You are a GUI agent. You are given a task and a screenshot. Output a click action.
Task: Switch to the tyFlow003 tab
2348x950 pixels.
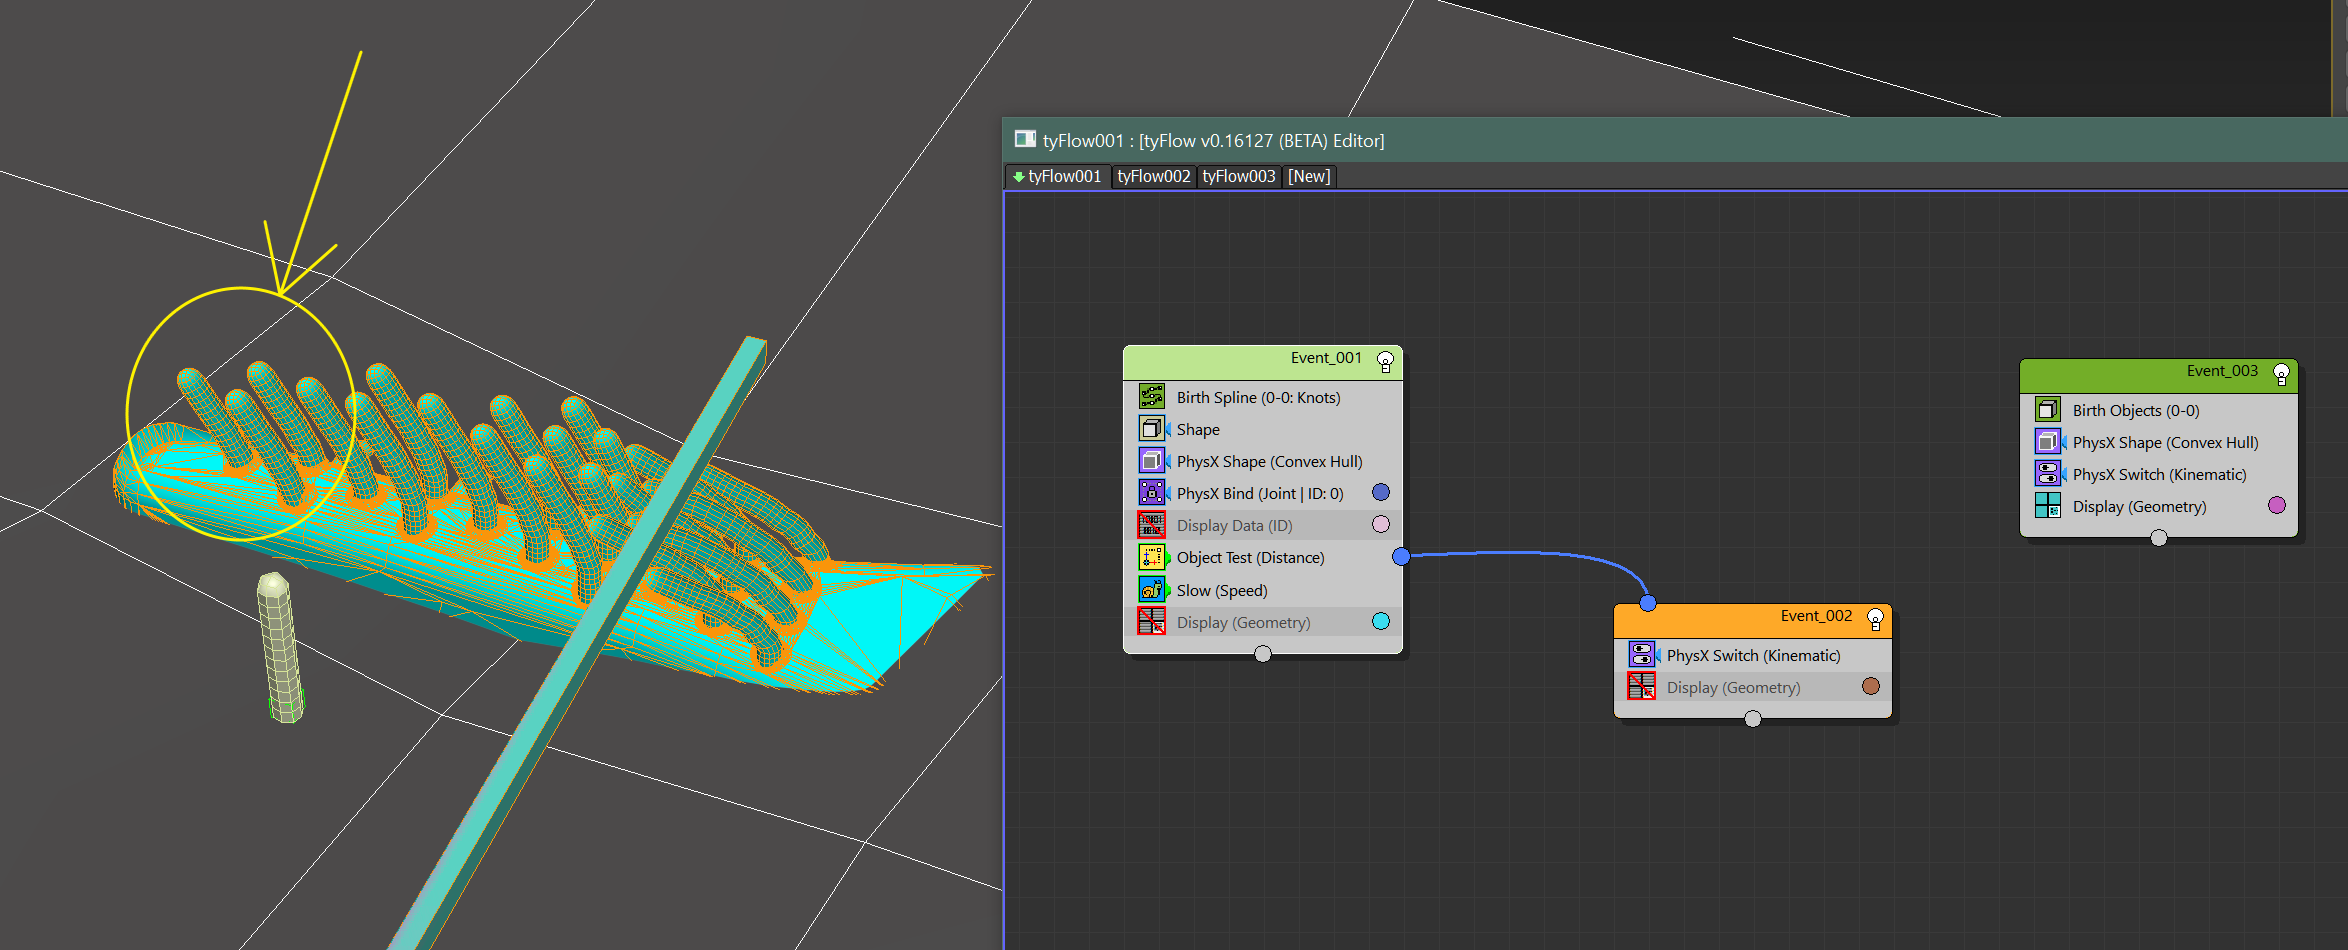click(x=1238, y=176)
